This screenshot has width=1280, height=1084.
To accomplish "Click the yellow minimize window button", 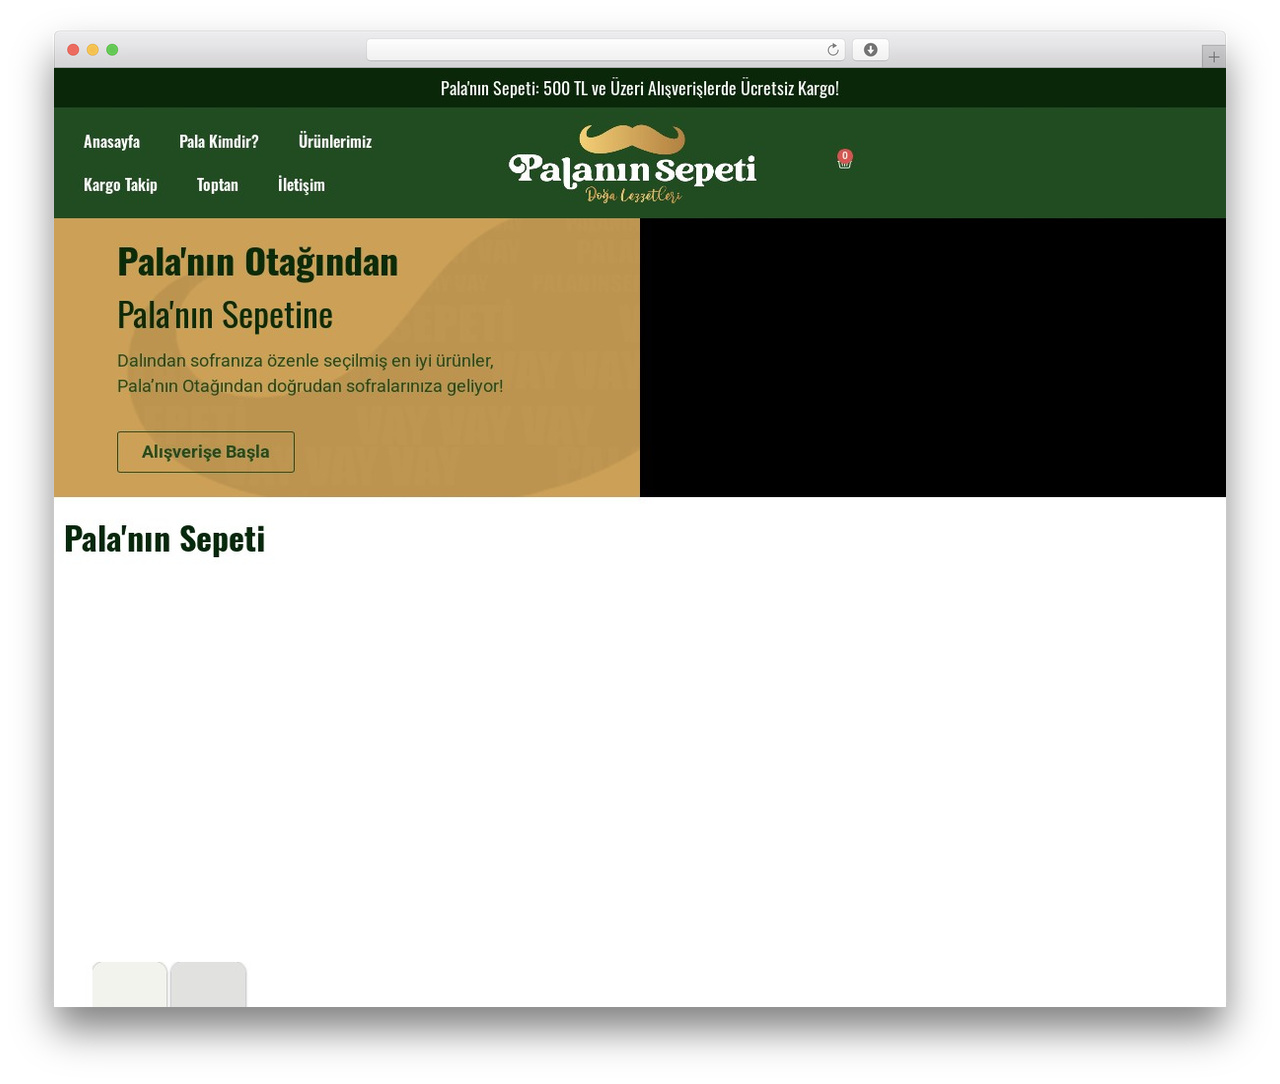I will [x=93, y=50].
